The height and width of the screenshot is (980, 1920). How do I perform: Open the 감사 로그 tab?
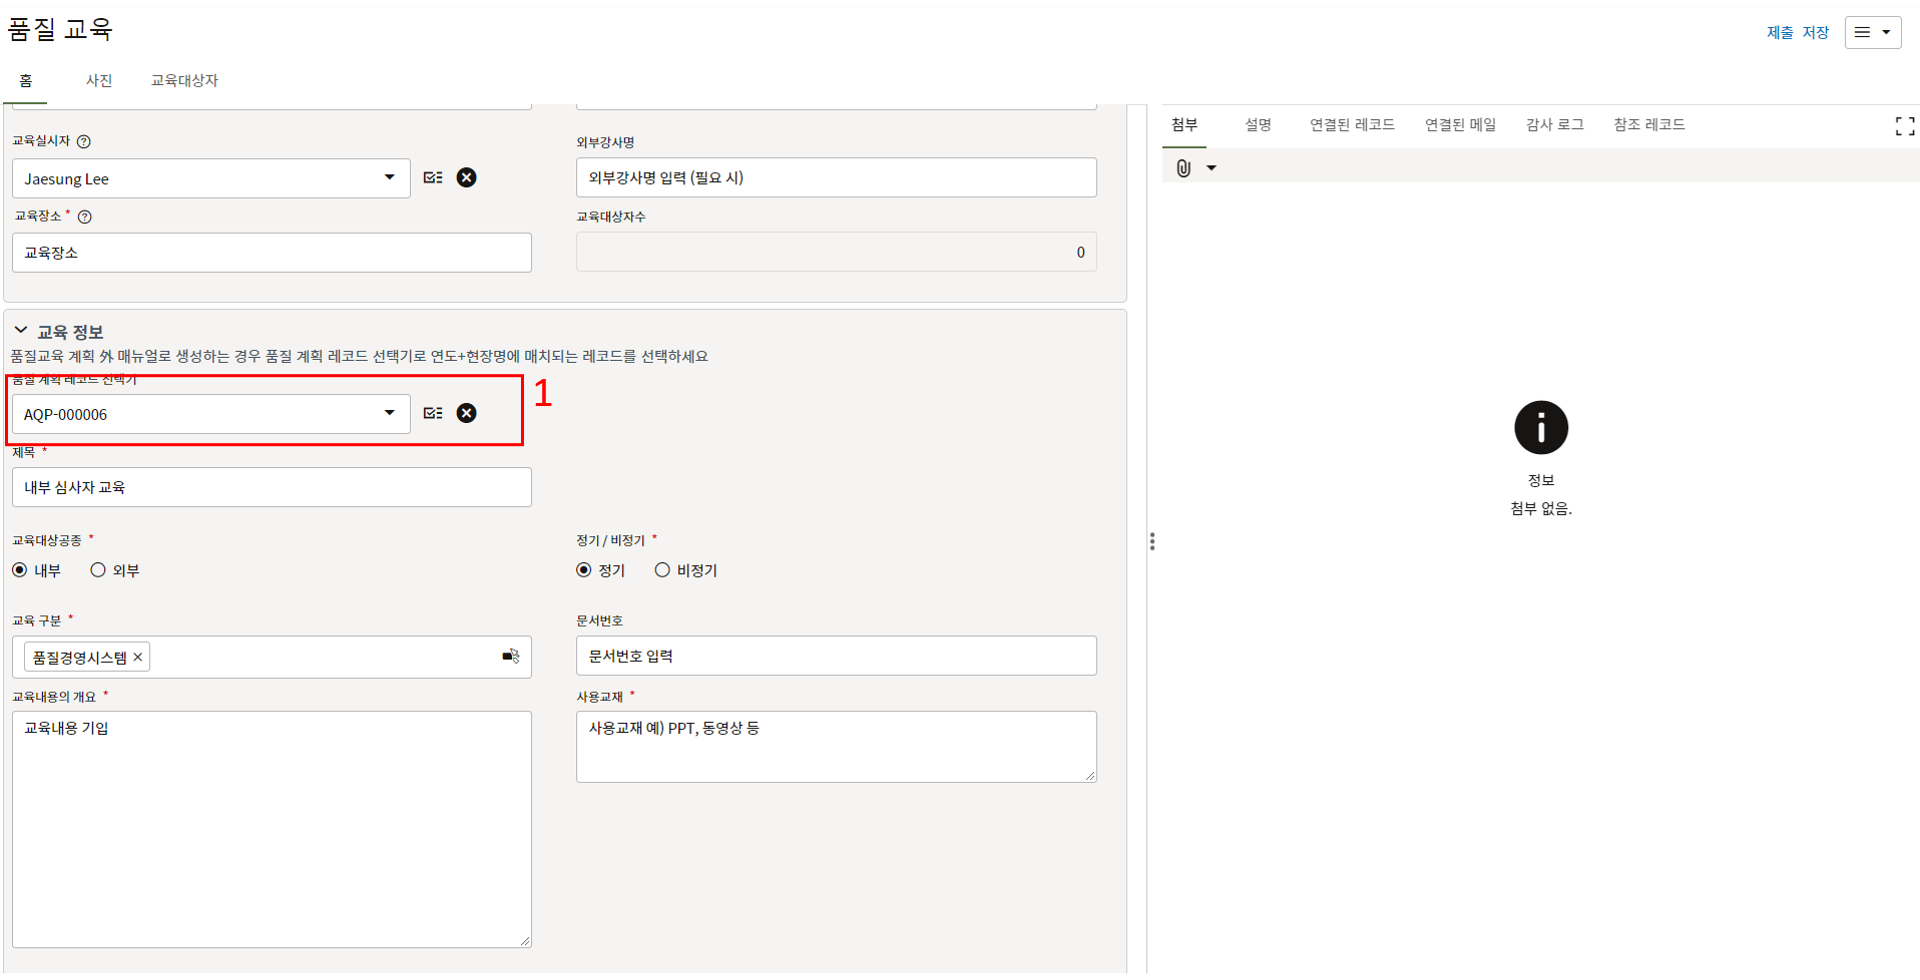1554,125
